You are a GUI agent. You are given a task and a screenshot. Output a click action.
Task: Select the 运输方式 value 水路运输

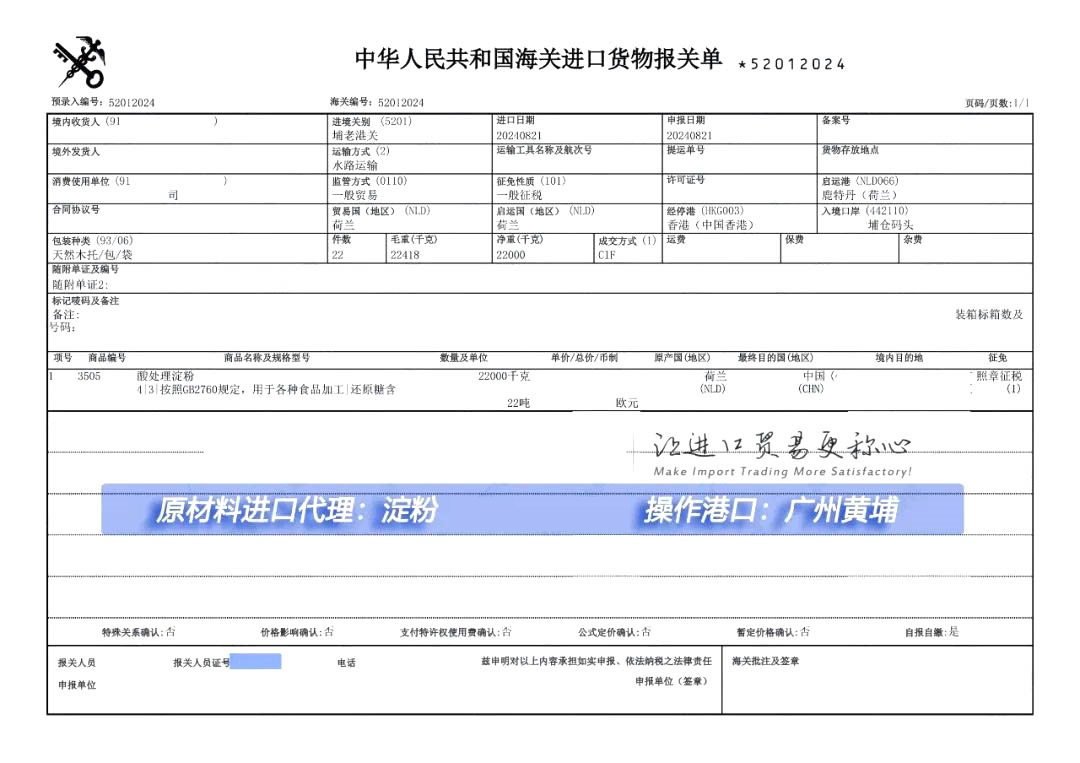click(x=355, y=165)
